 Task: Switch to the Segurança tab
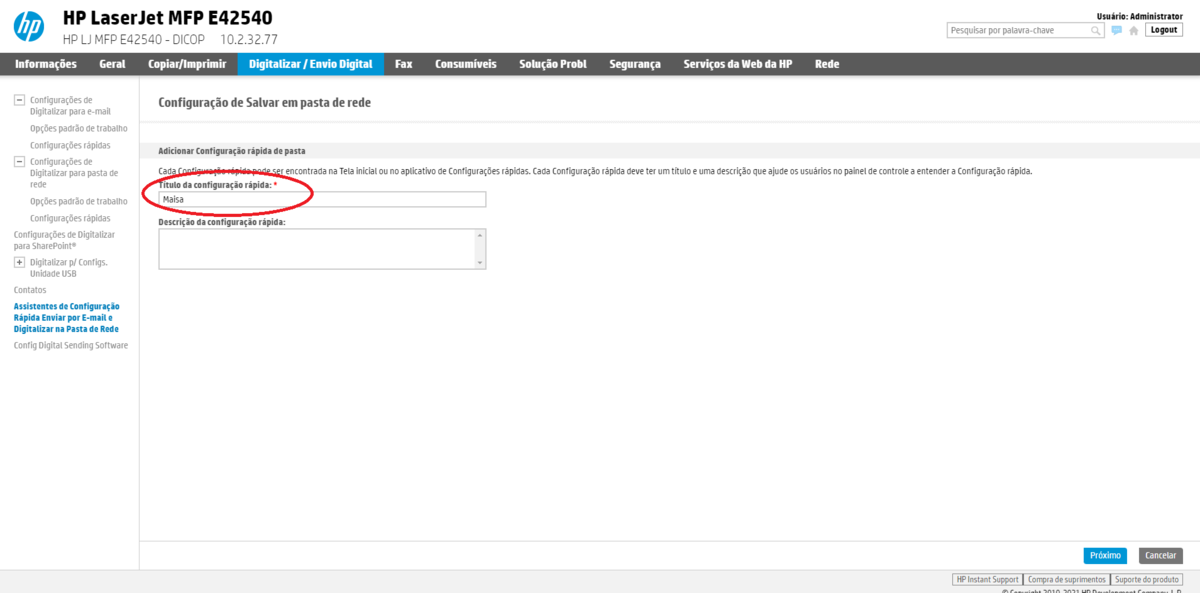click(635, 64)
